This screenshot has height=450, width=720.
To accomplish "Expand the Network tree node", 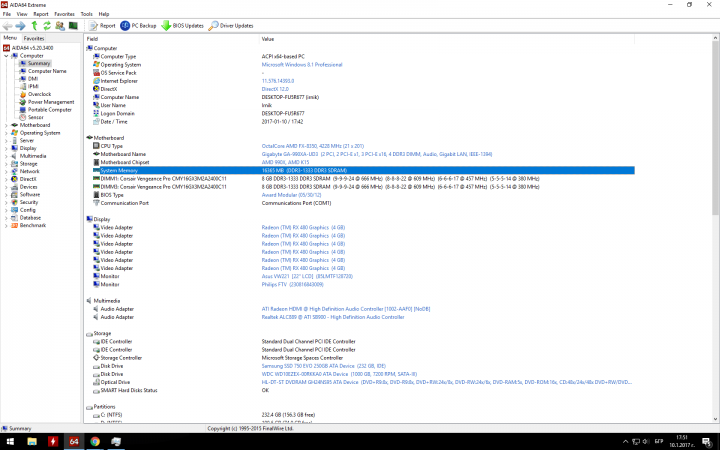I will [x=6, y=171].
